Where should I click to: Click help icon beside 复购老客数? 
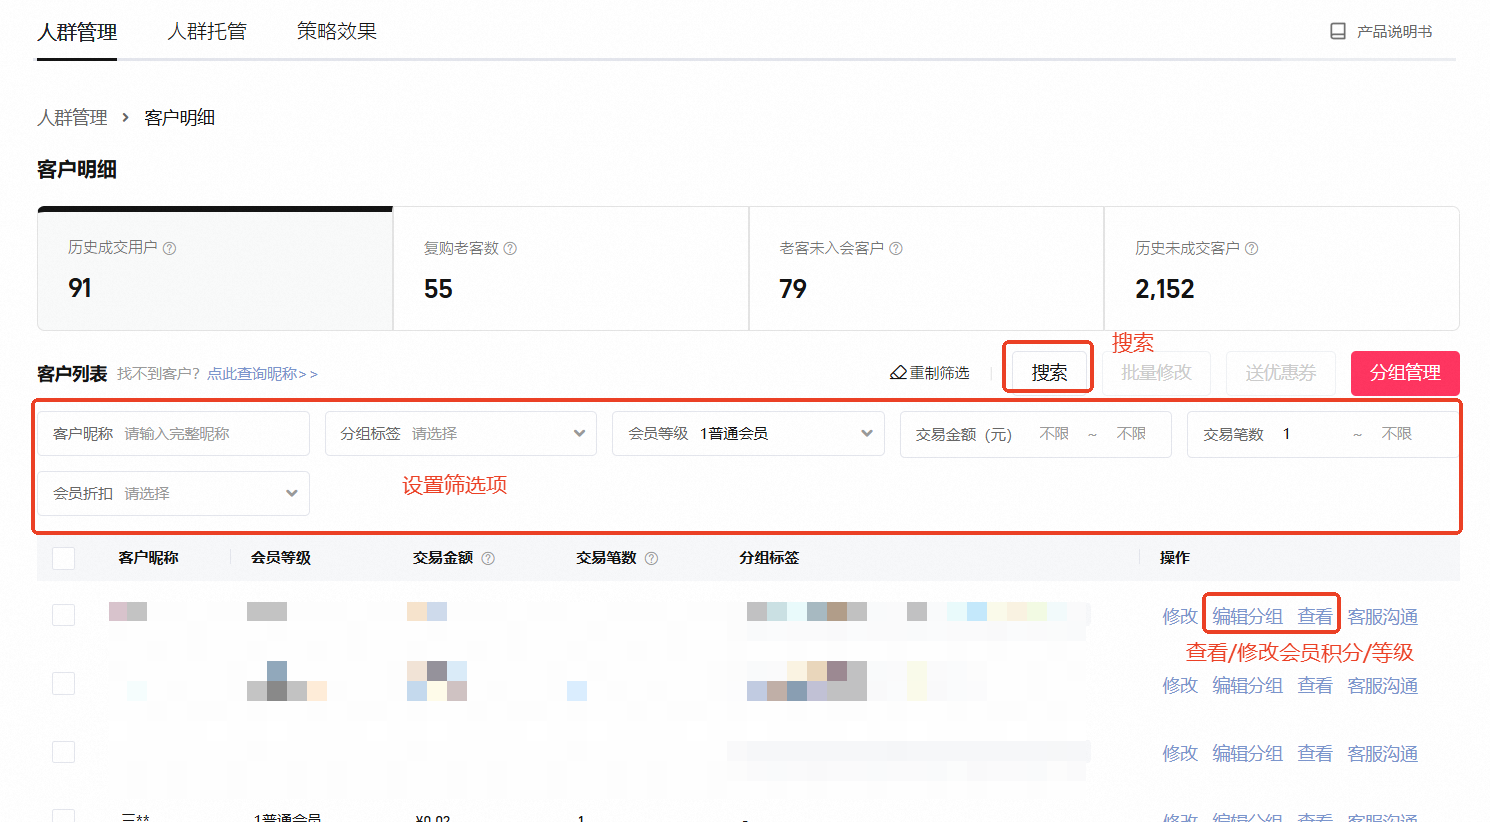[510, 248]
